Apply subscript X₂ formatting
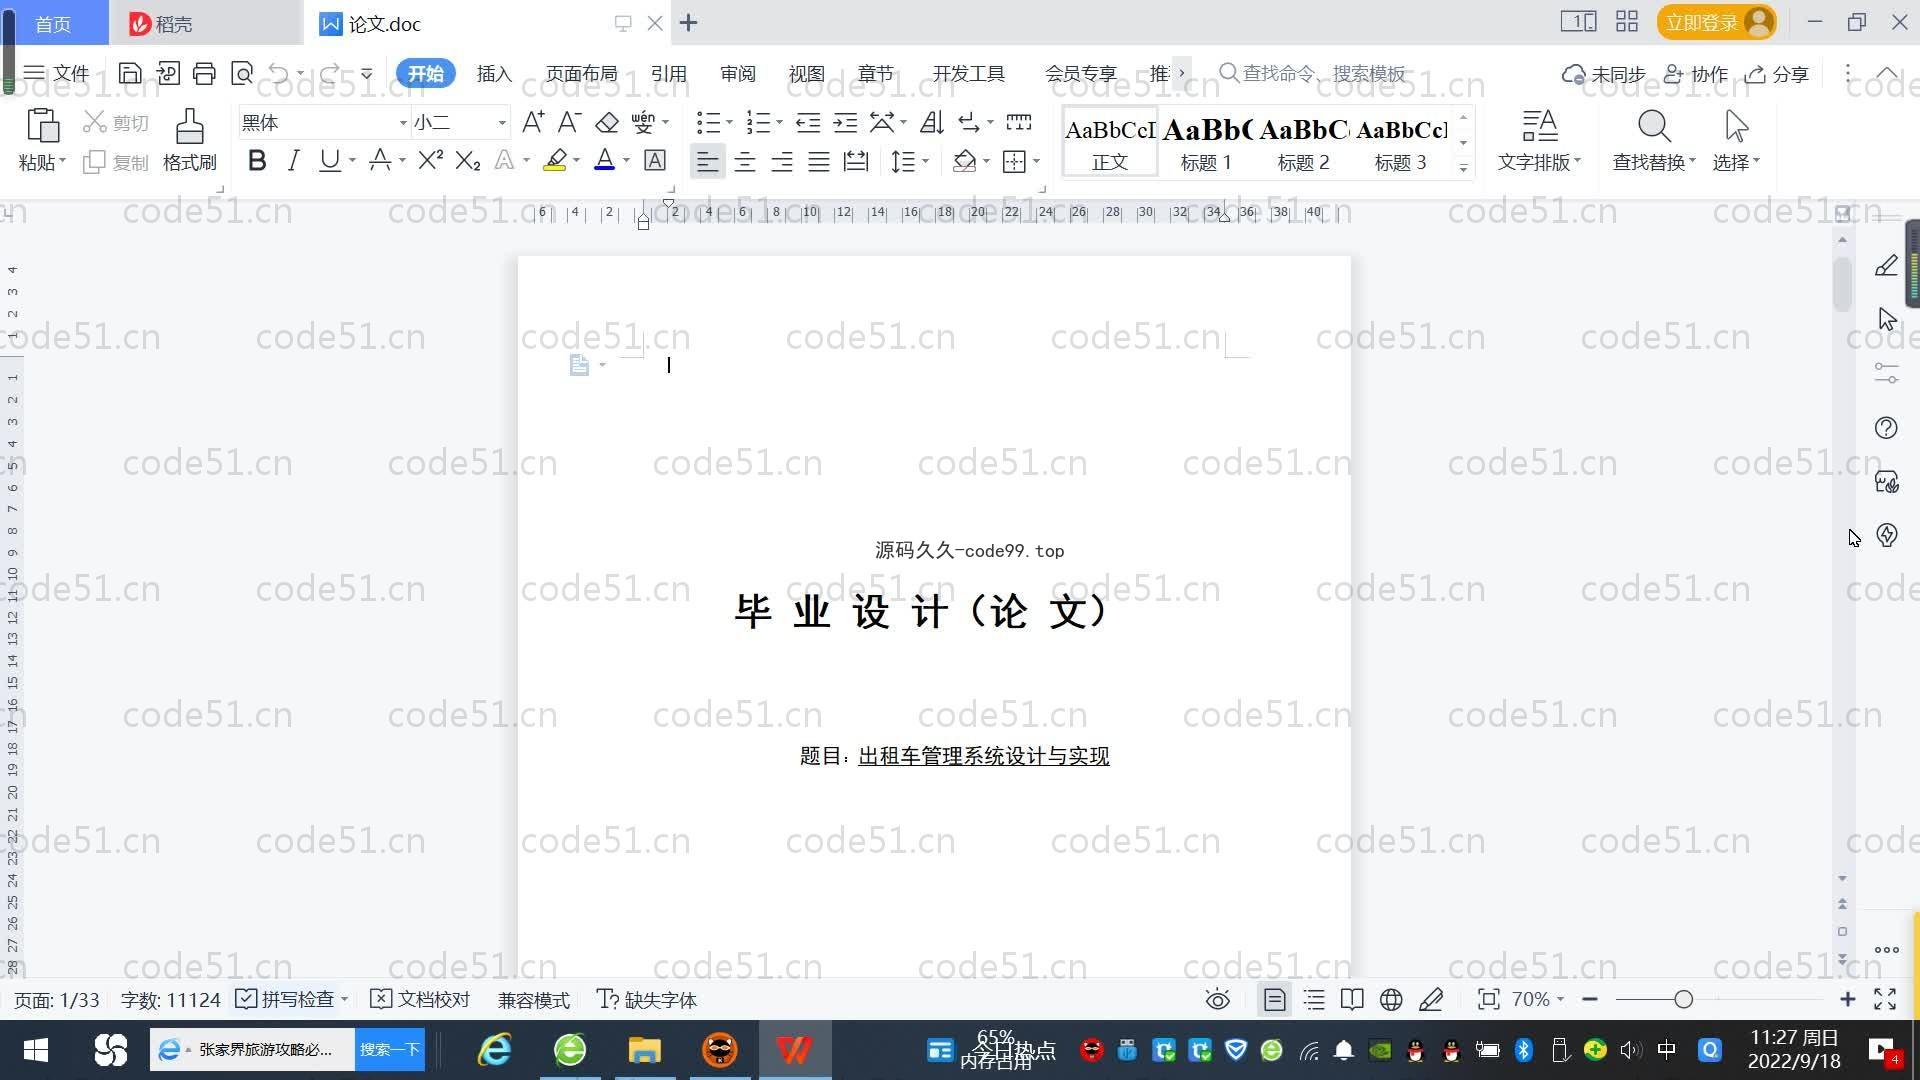1920x1080 pixels. [x=467, y=160]
